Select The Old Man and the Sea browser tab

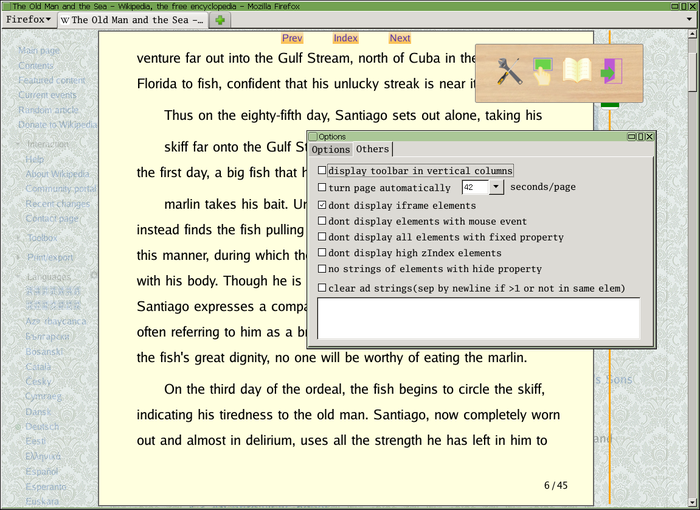tap(133, 20)
